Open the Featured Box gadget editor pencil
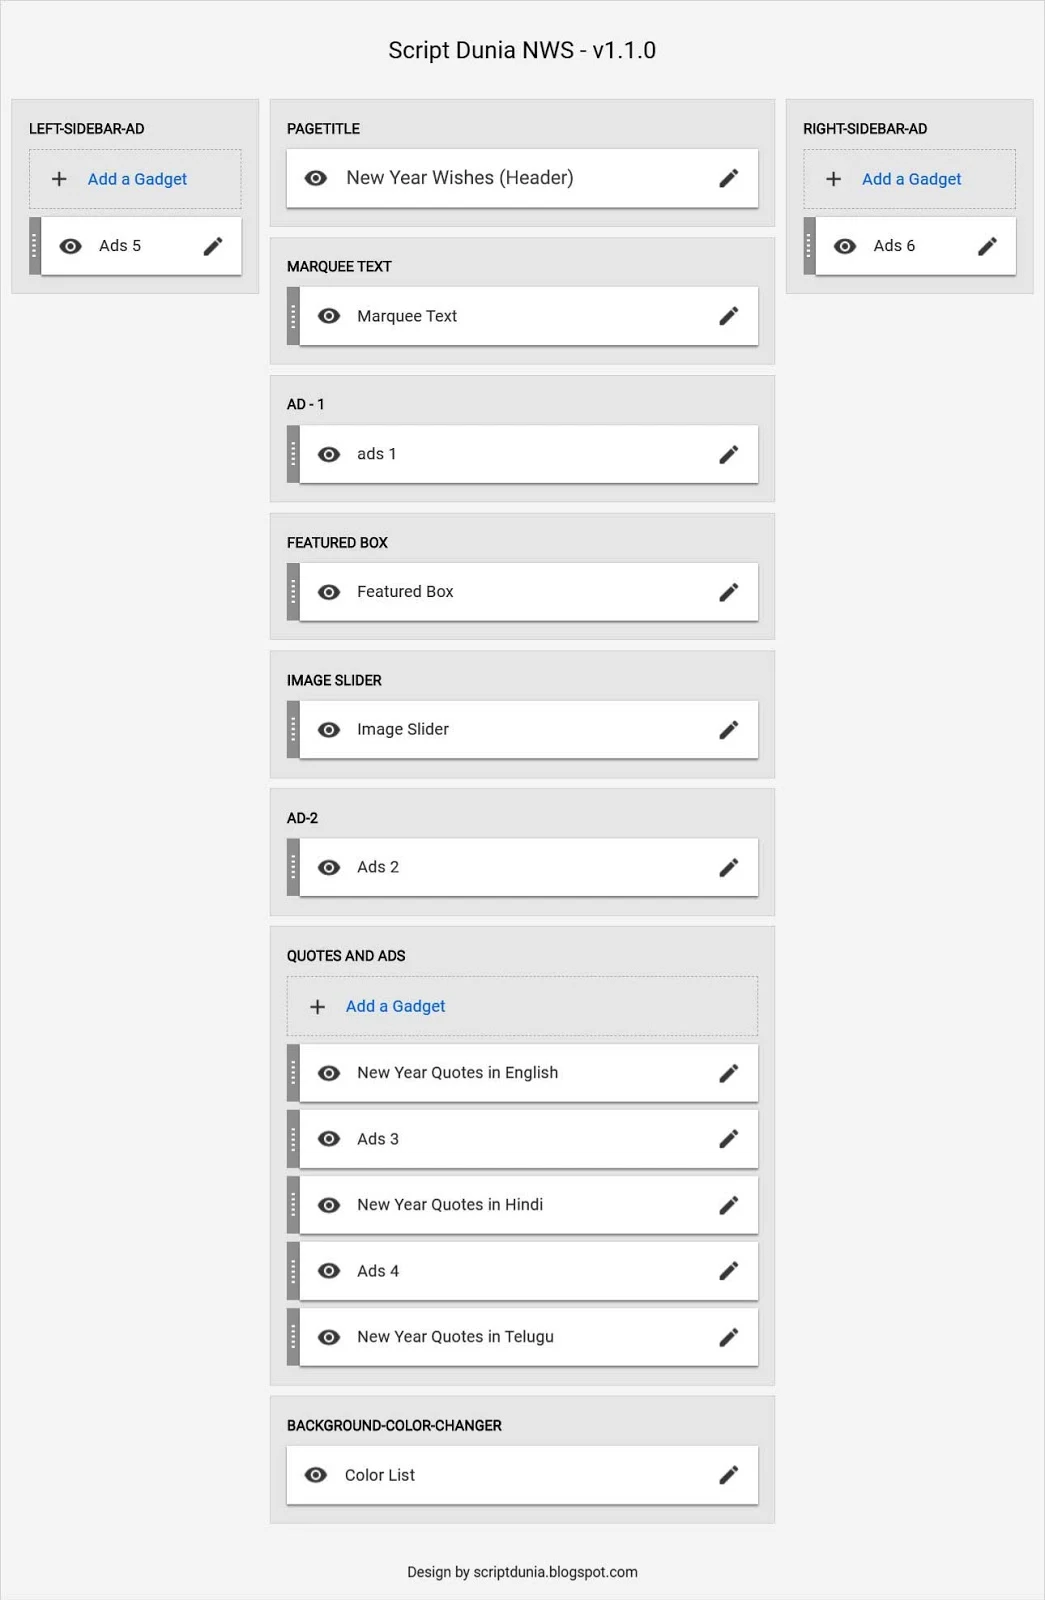This screenshot has width=1045, height=1600. [729, 591]
